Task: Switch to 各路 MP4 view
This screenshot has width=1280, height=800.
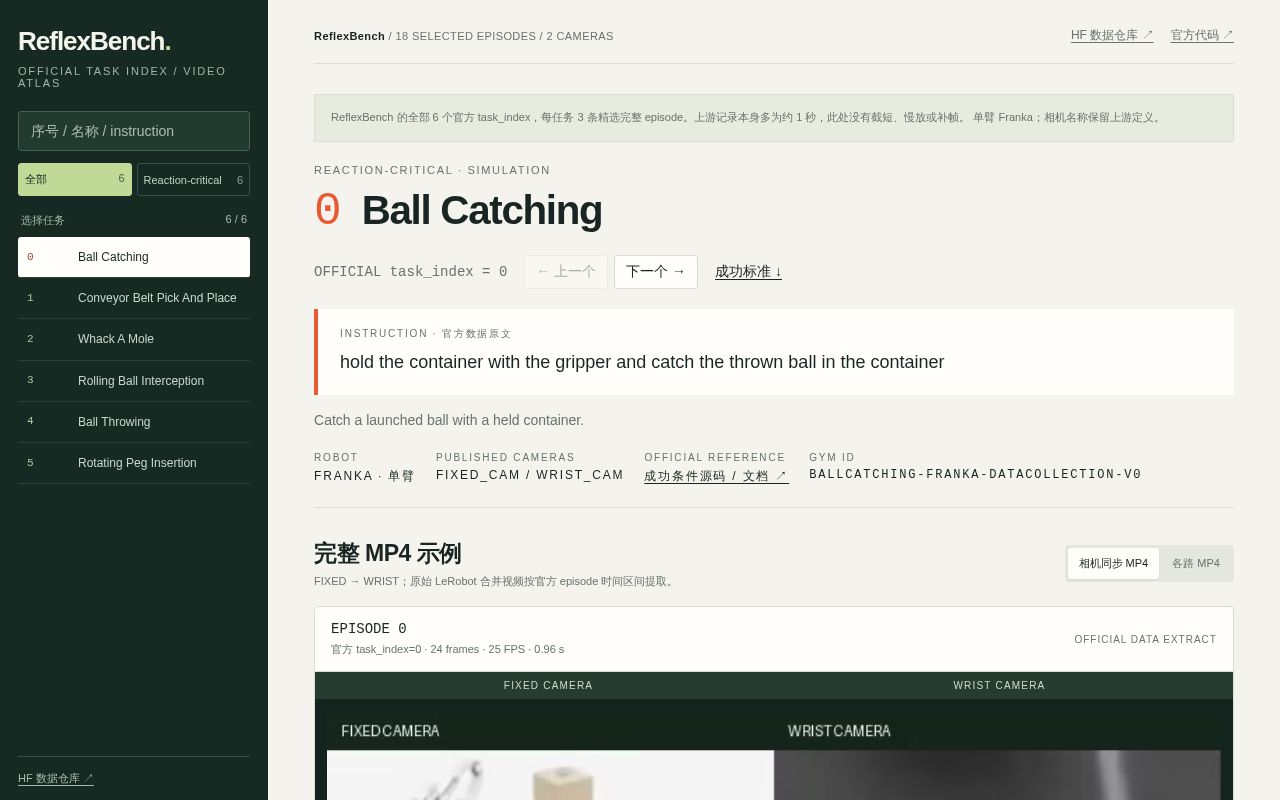Action: pos(1196,563)
